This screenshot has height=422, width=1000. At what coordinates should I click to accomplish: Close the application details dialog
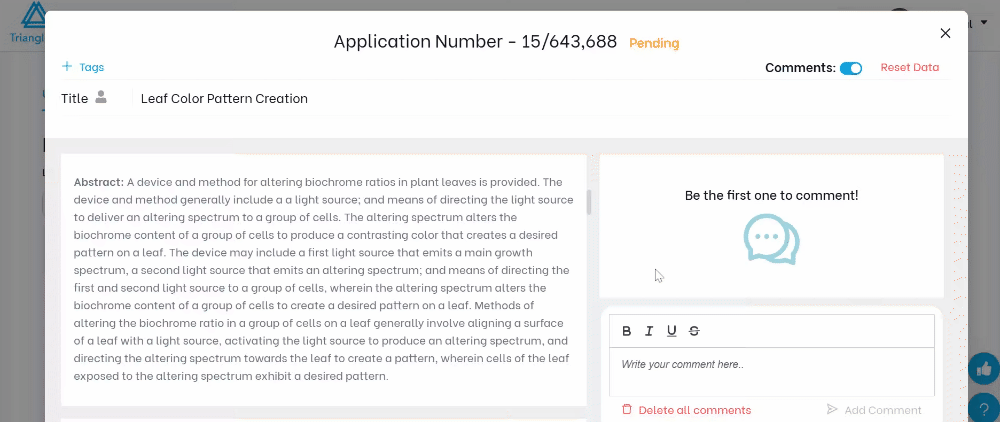click(x=945, y=33)
